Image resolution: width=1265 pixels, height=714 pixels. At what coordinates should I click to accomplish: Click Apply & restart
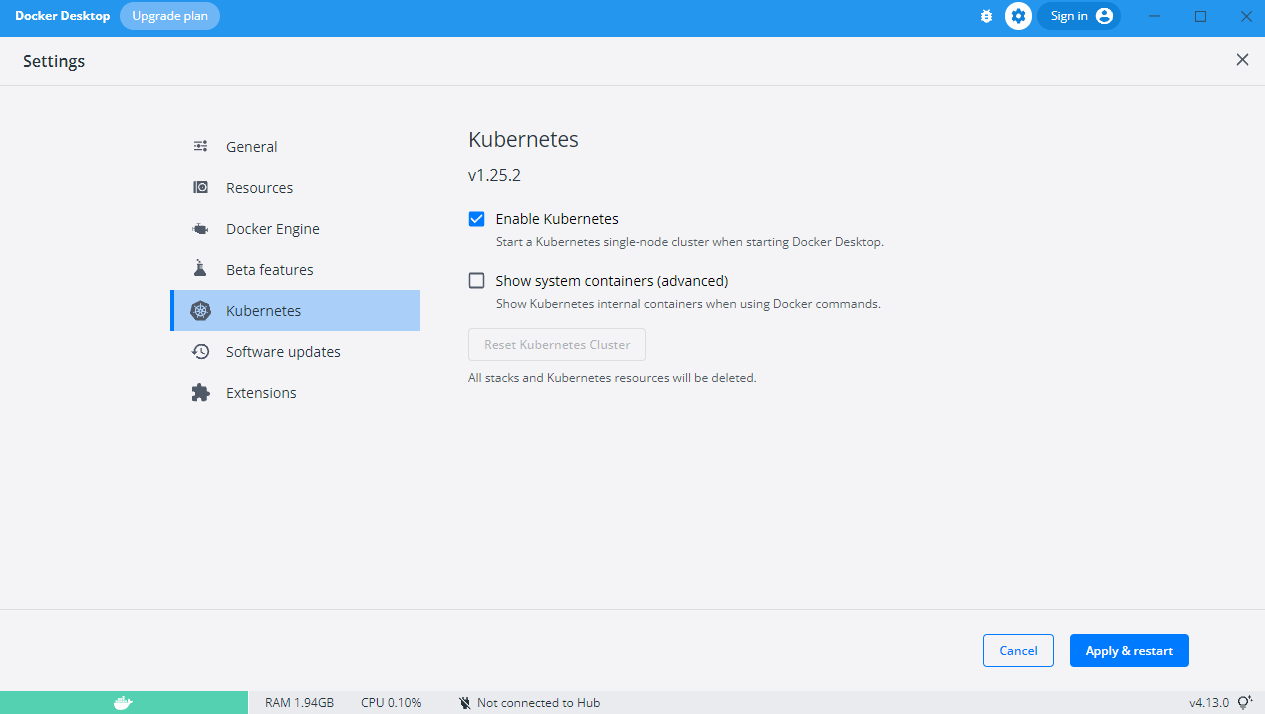coord(1129,651)
